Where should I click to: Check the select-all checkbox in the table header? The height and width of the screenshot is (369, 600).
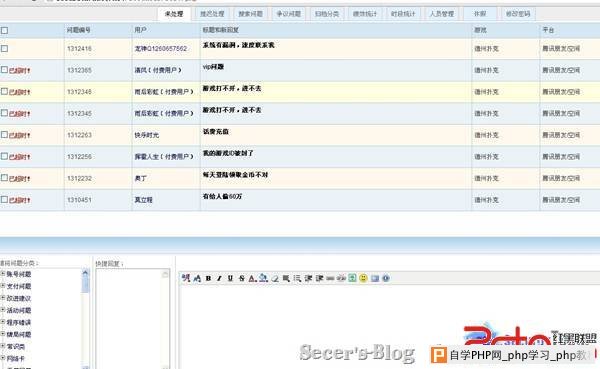coord(5,30)
